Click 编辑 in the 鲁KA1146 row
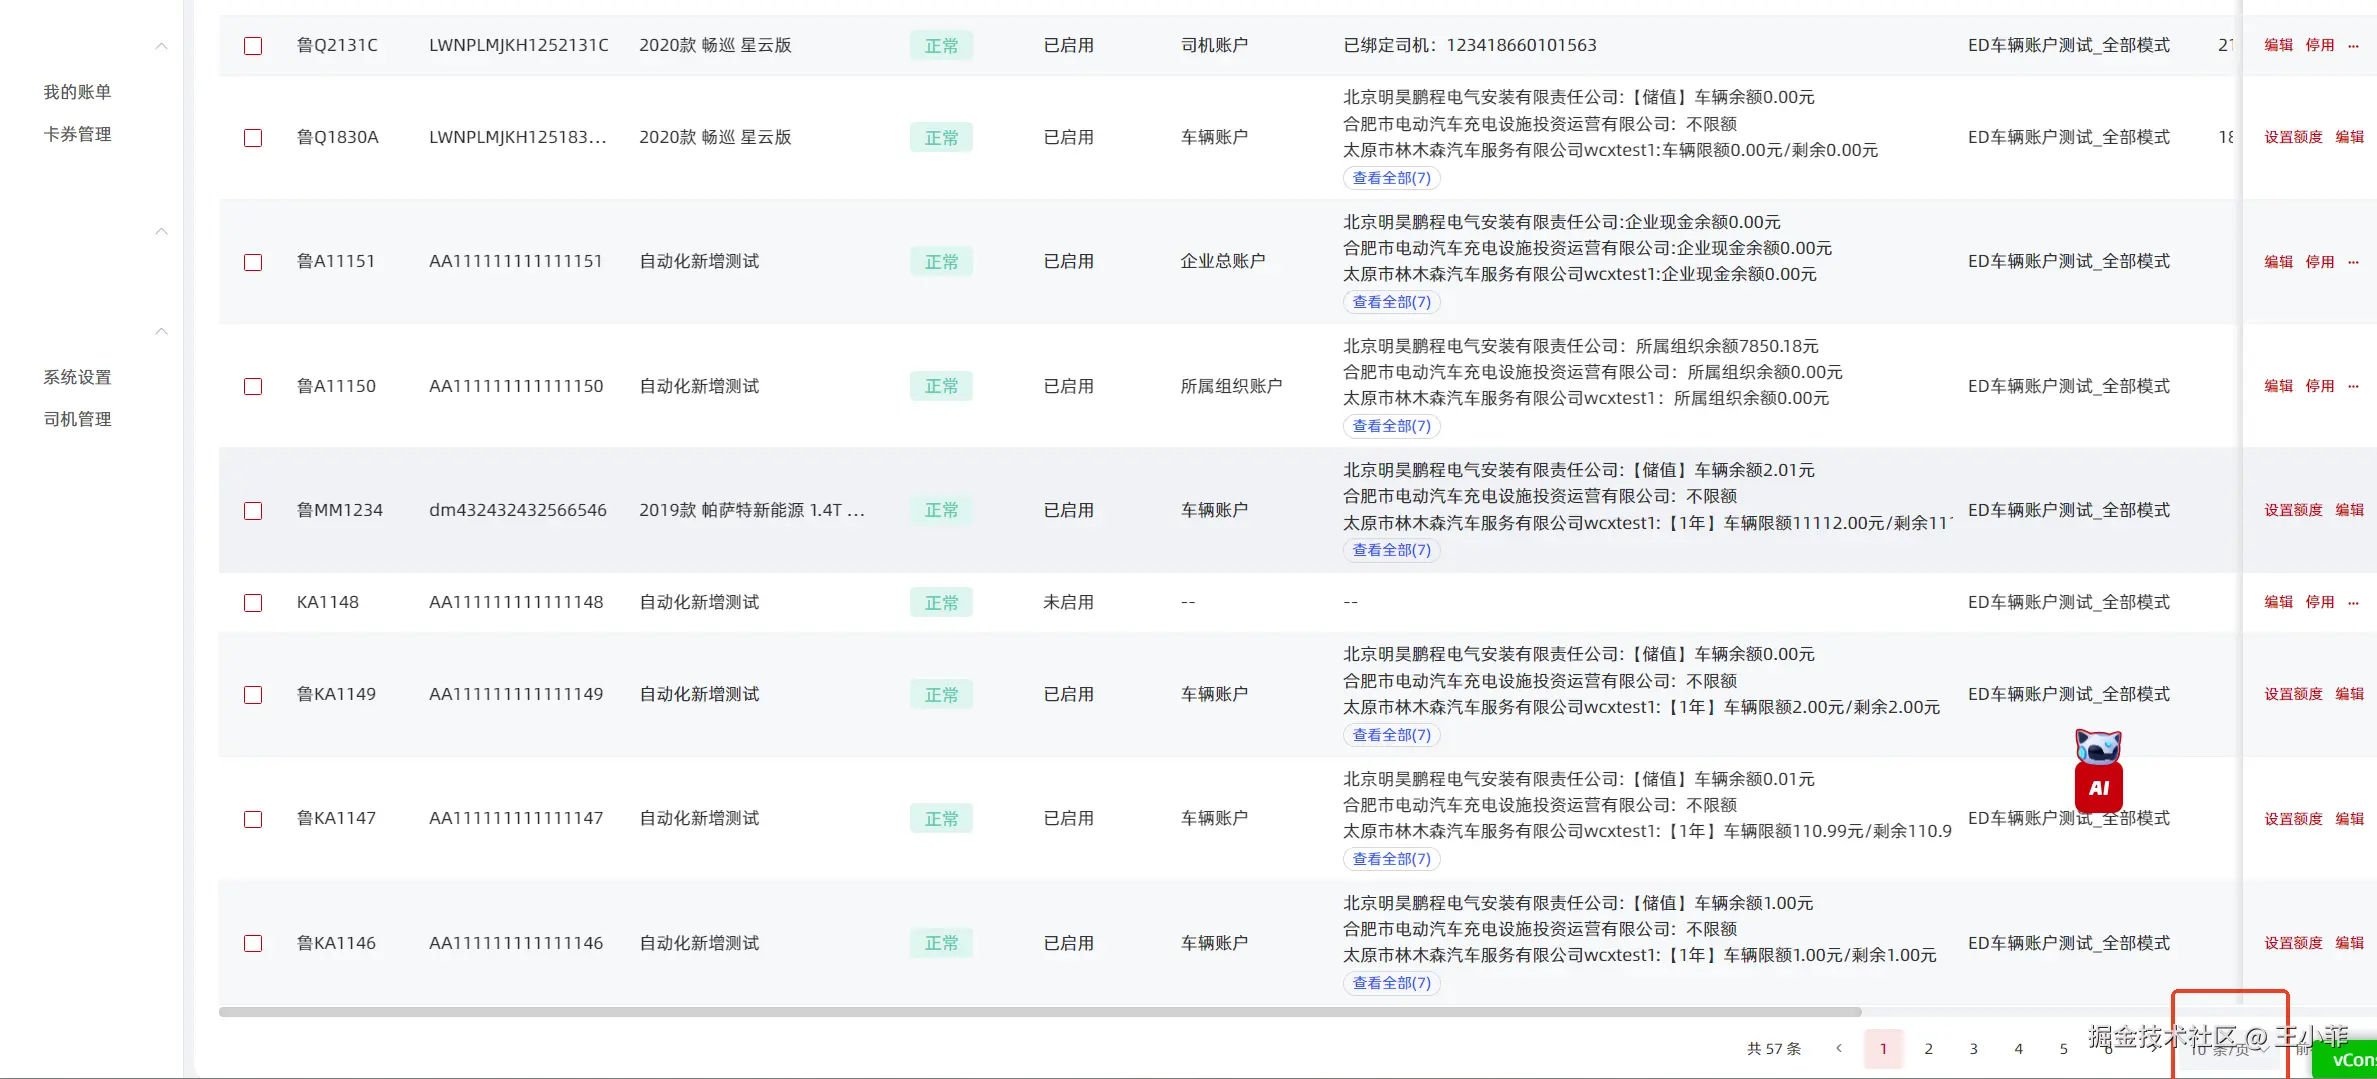The image size is (2377, 1079). click(x=2349, y=943)
